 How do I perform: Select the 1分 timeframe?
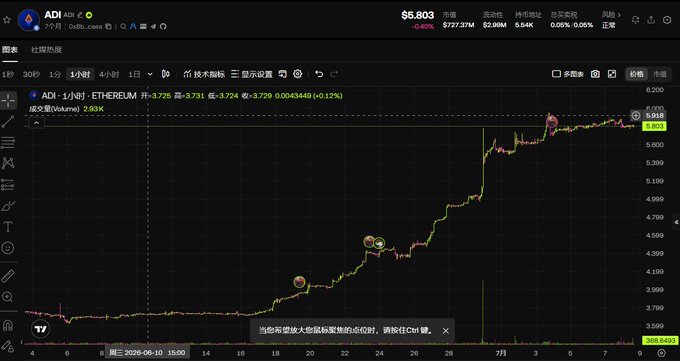55,74
